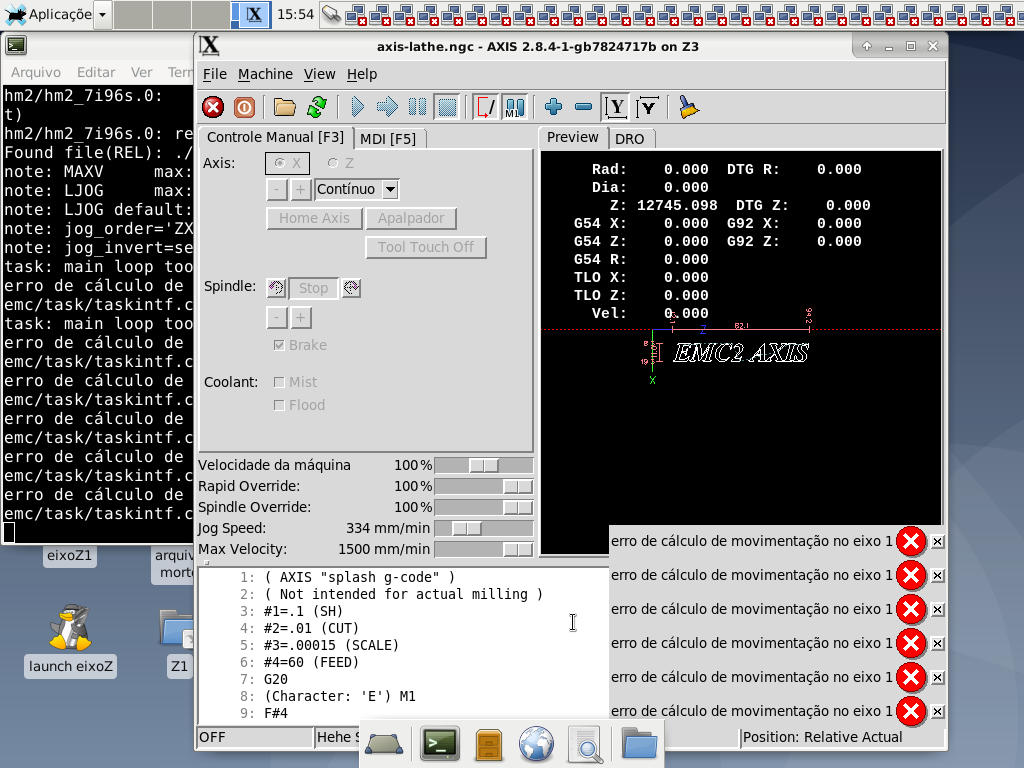Decrease spindle speed with minus button
The width and height of the screenshot is (1024, 768).
click(277, 318)
